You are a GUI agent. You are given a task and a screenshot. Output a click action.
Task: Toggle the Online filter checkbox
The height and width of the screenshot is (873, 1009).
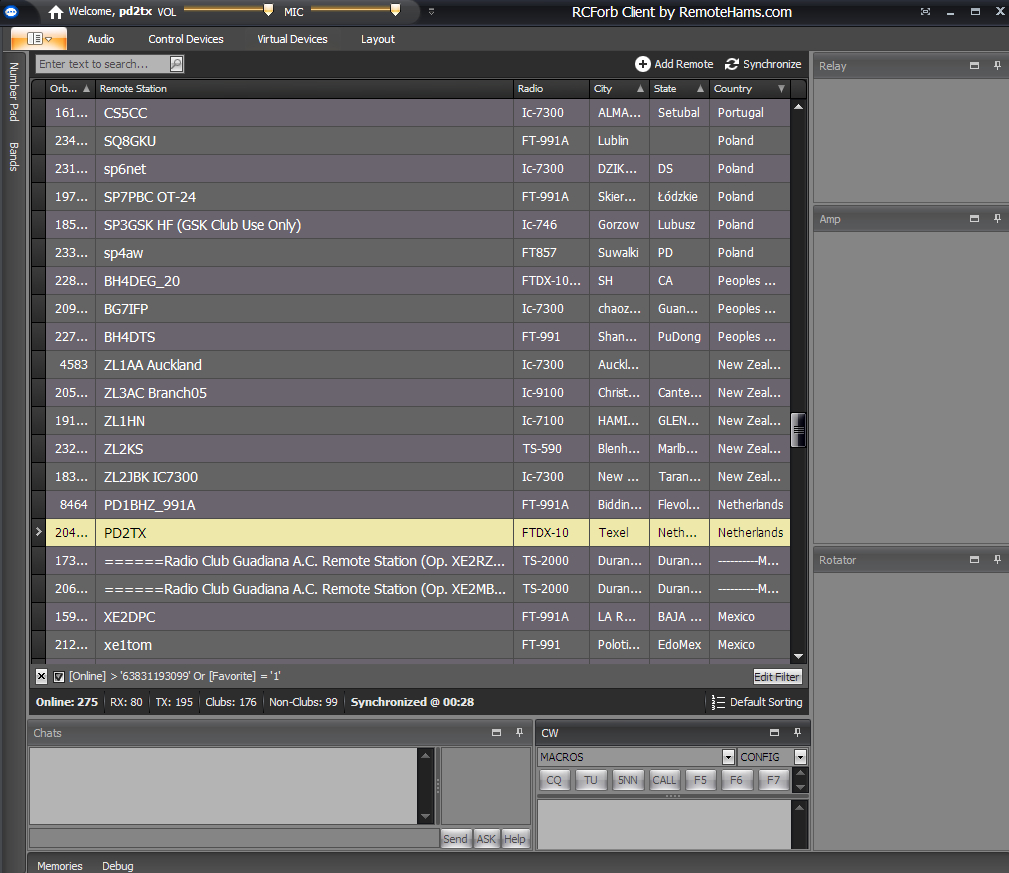59,677
